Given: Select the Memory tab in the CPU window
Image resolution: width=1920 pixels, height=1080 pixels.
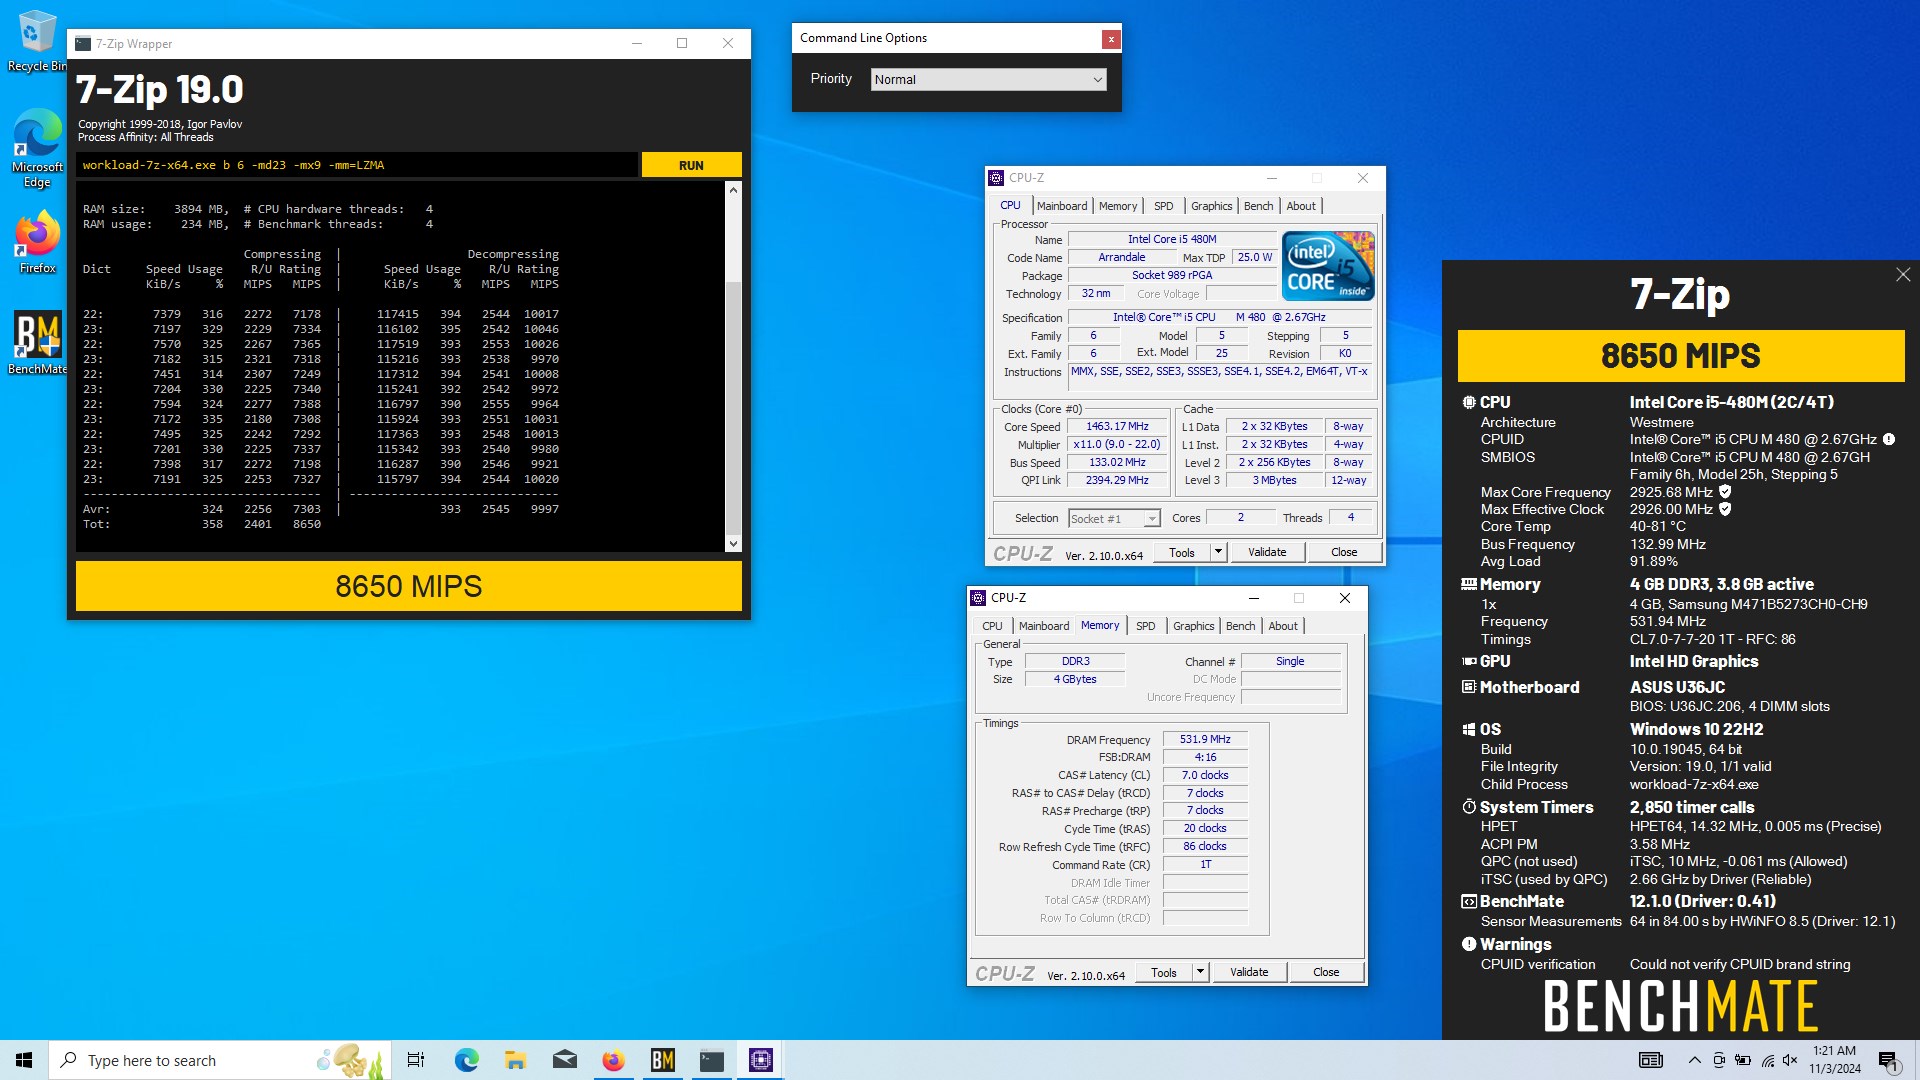Looking at the screenshot, I should click(x=1118, y=206).
